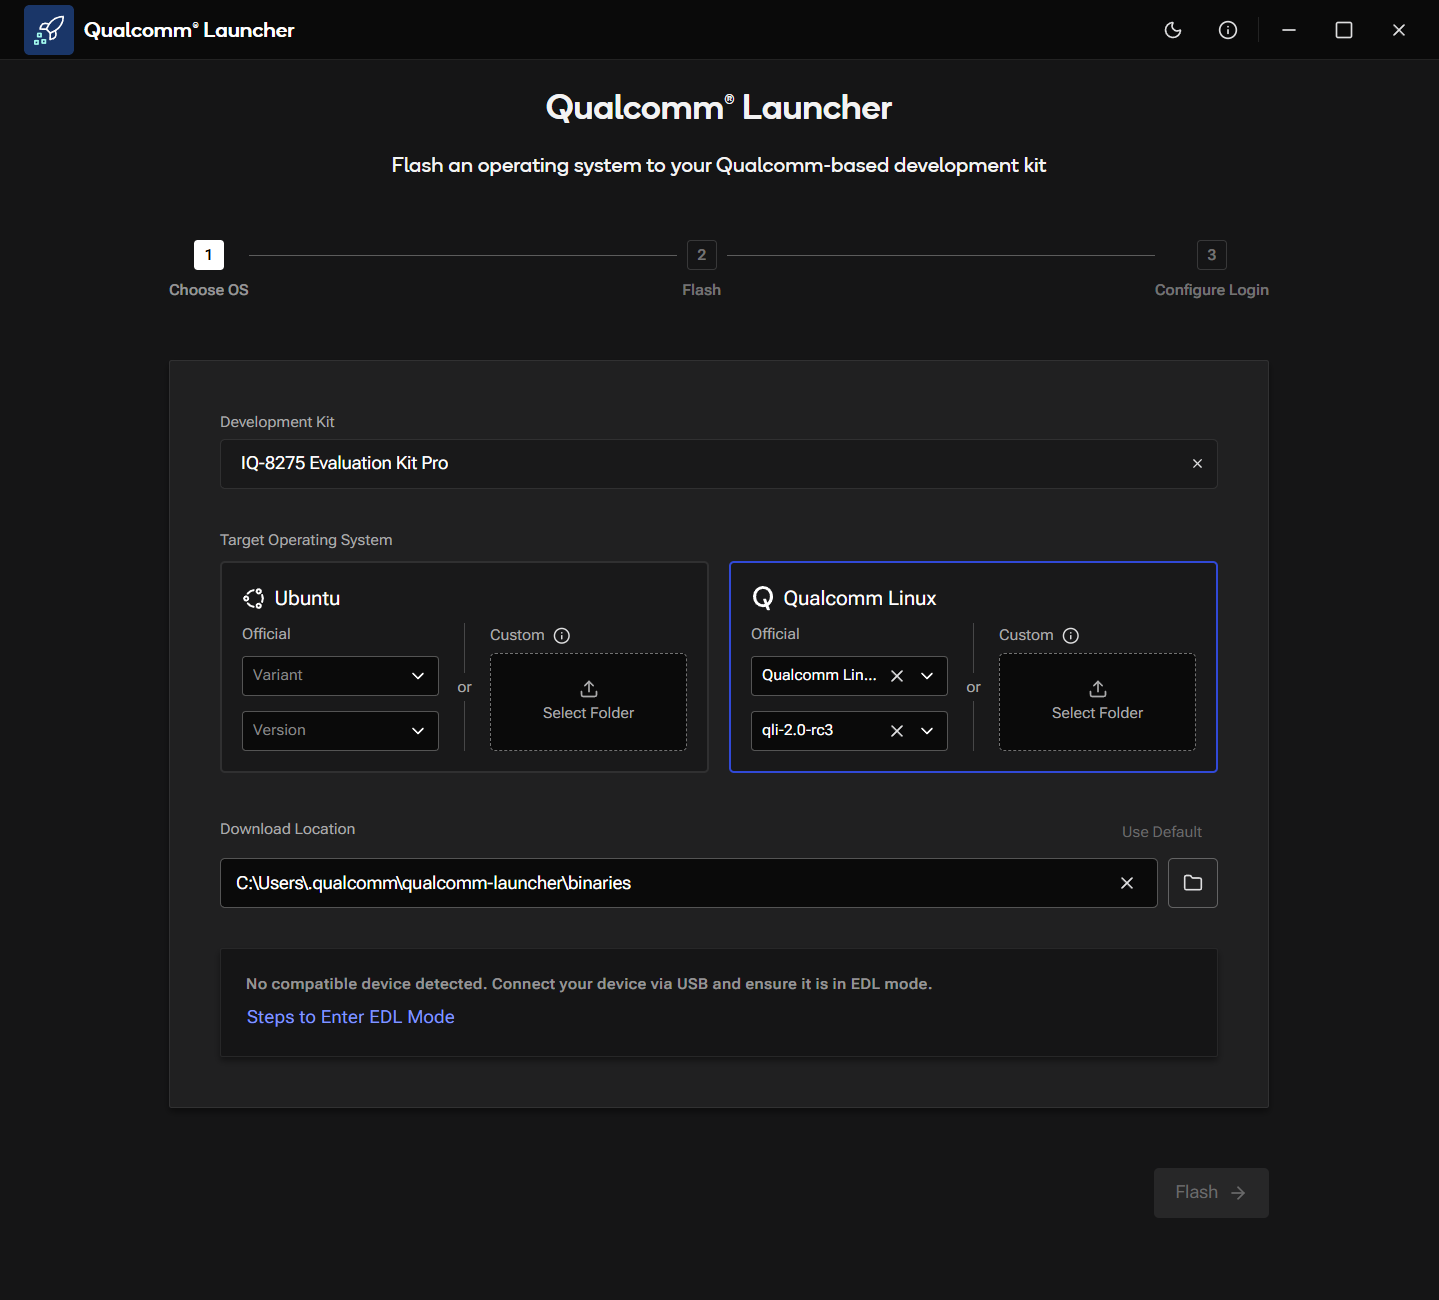Image resolution: width=1439 pixels, height=1300 pixels.
Task: Click the Flash button
Action: 1211,1193
